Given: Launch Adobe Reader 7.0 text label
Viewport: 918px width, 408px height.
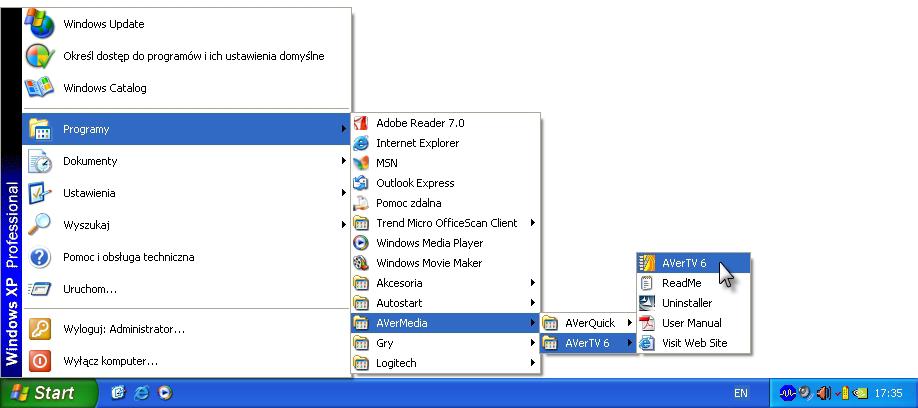Looking at the screenshot, I should click(x=420, y=123).
